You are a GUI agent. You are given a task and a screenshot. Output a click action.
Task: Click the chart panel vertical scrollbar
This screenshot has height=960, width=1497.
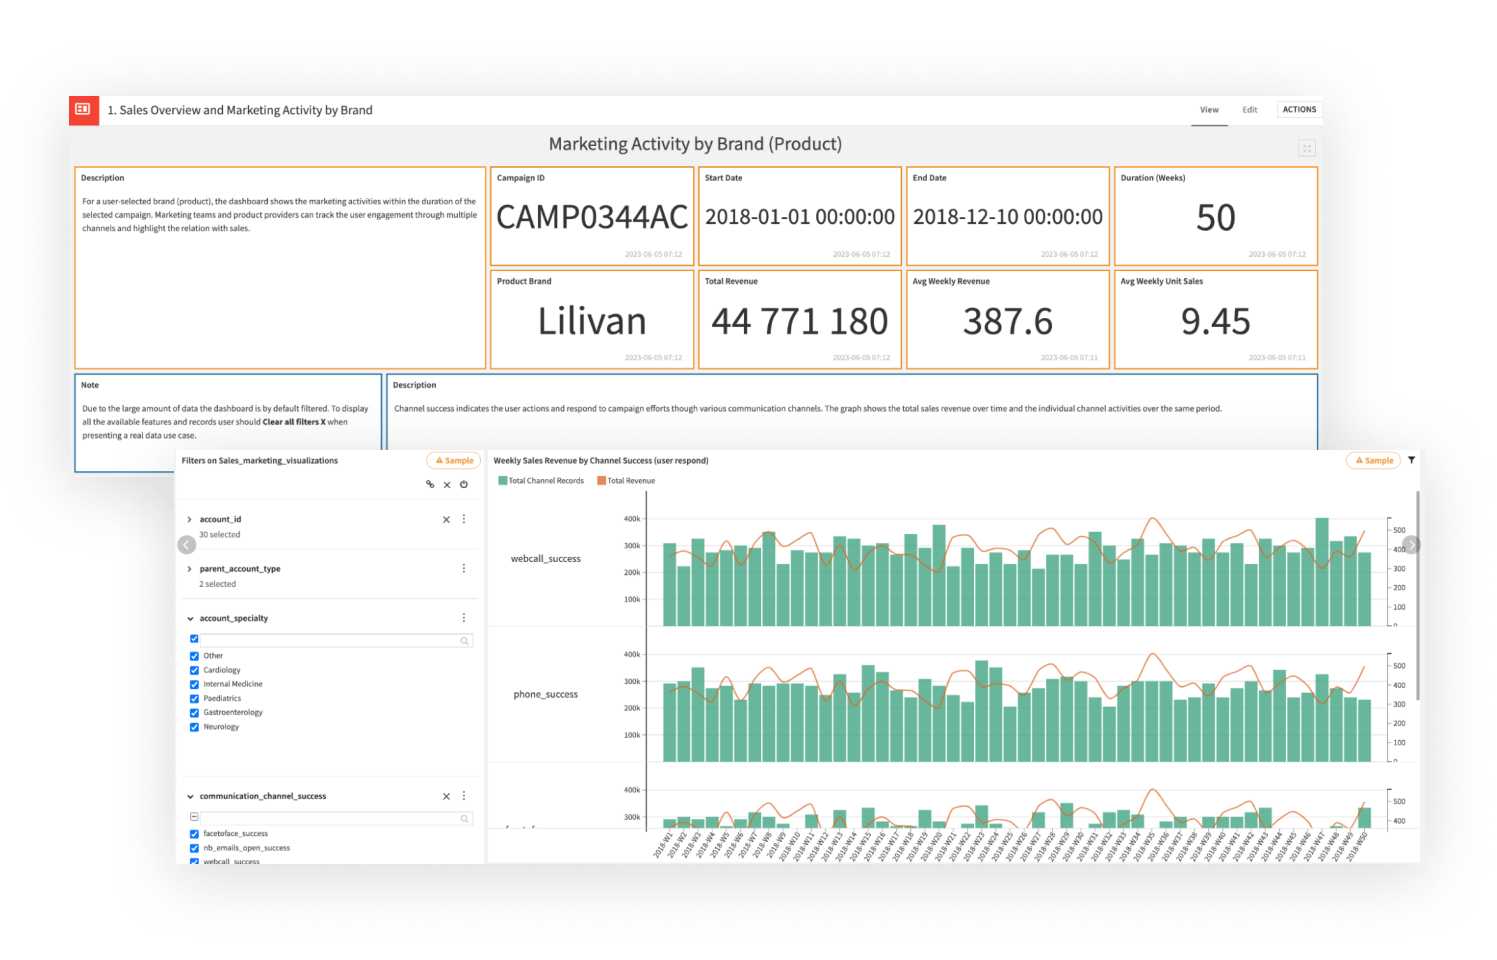[1418, 595]
